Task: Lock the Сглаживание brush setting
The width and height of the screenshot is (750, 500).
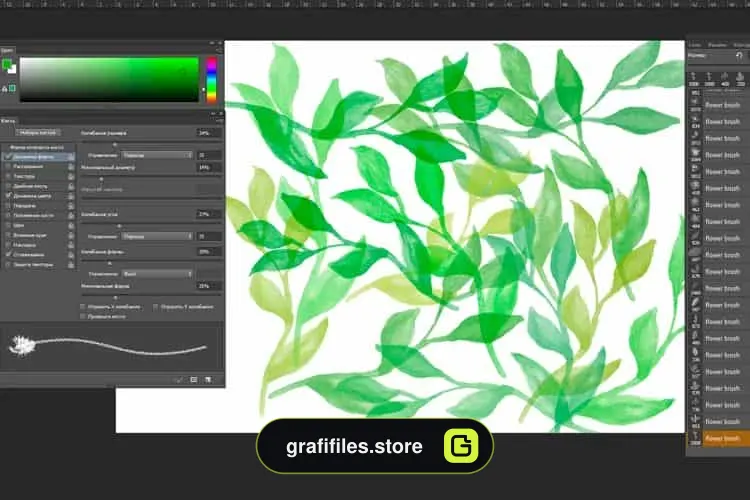Action: pyautogui.click(x=71, y=255)
